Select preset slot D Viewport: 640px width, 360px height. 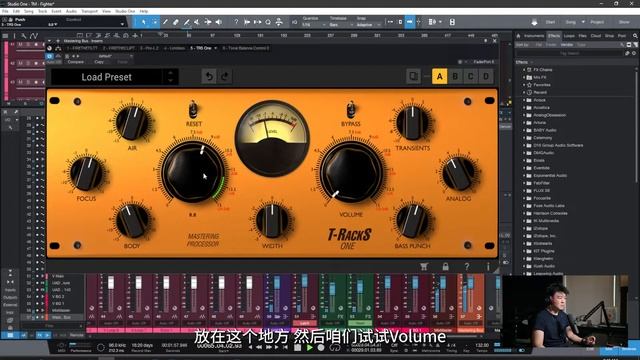tap(486, 76)
